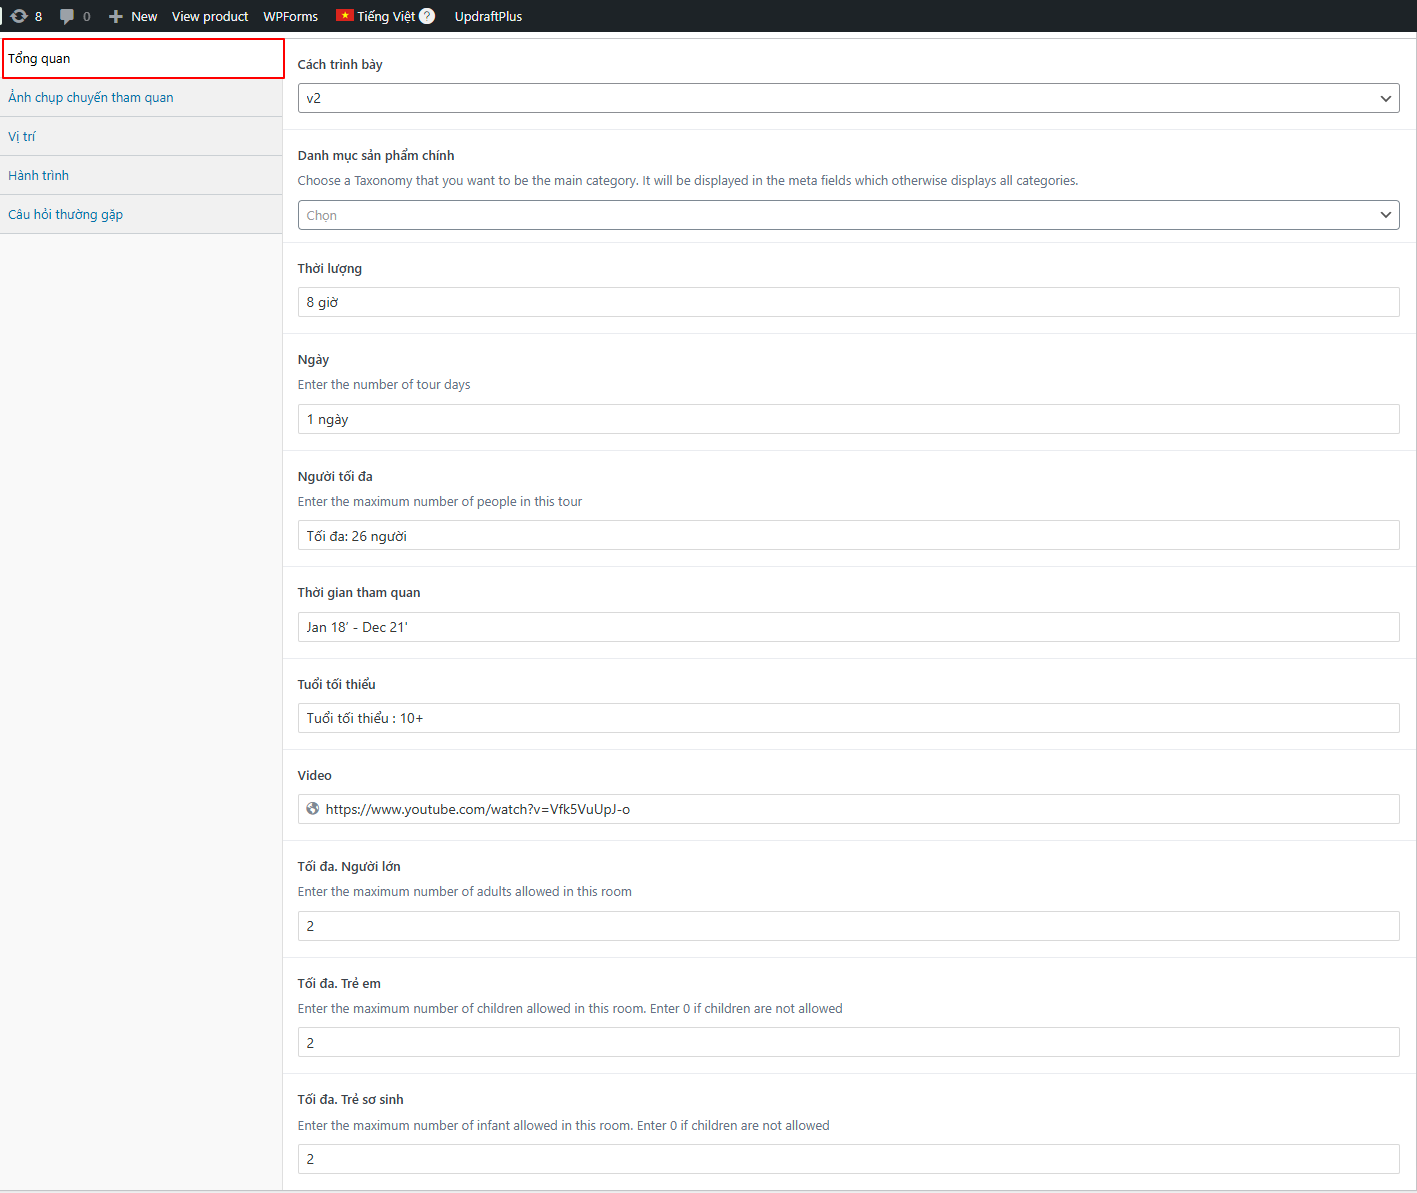Open the Cách trình bày v2 dropdown
1417x1193 pixels.
[x=848, y=98]
